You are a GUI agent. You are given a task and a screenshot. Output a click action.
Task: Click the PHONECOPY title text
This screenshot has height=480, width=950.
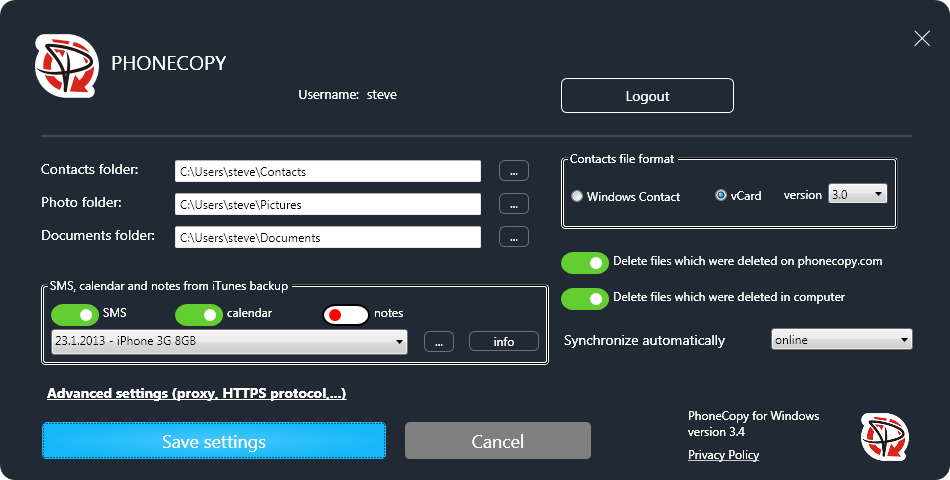point(168,63)
